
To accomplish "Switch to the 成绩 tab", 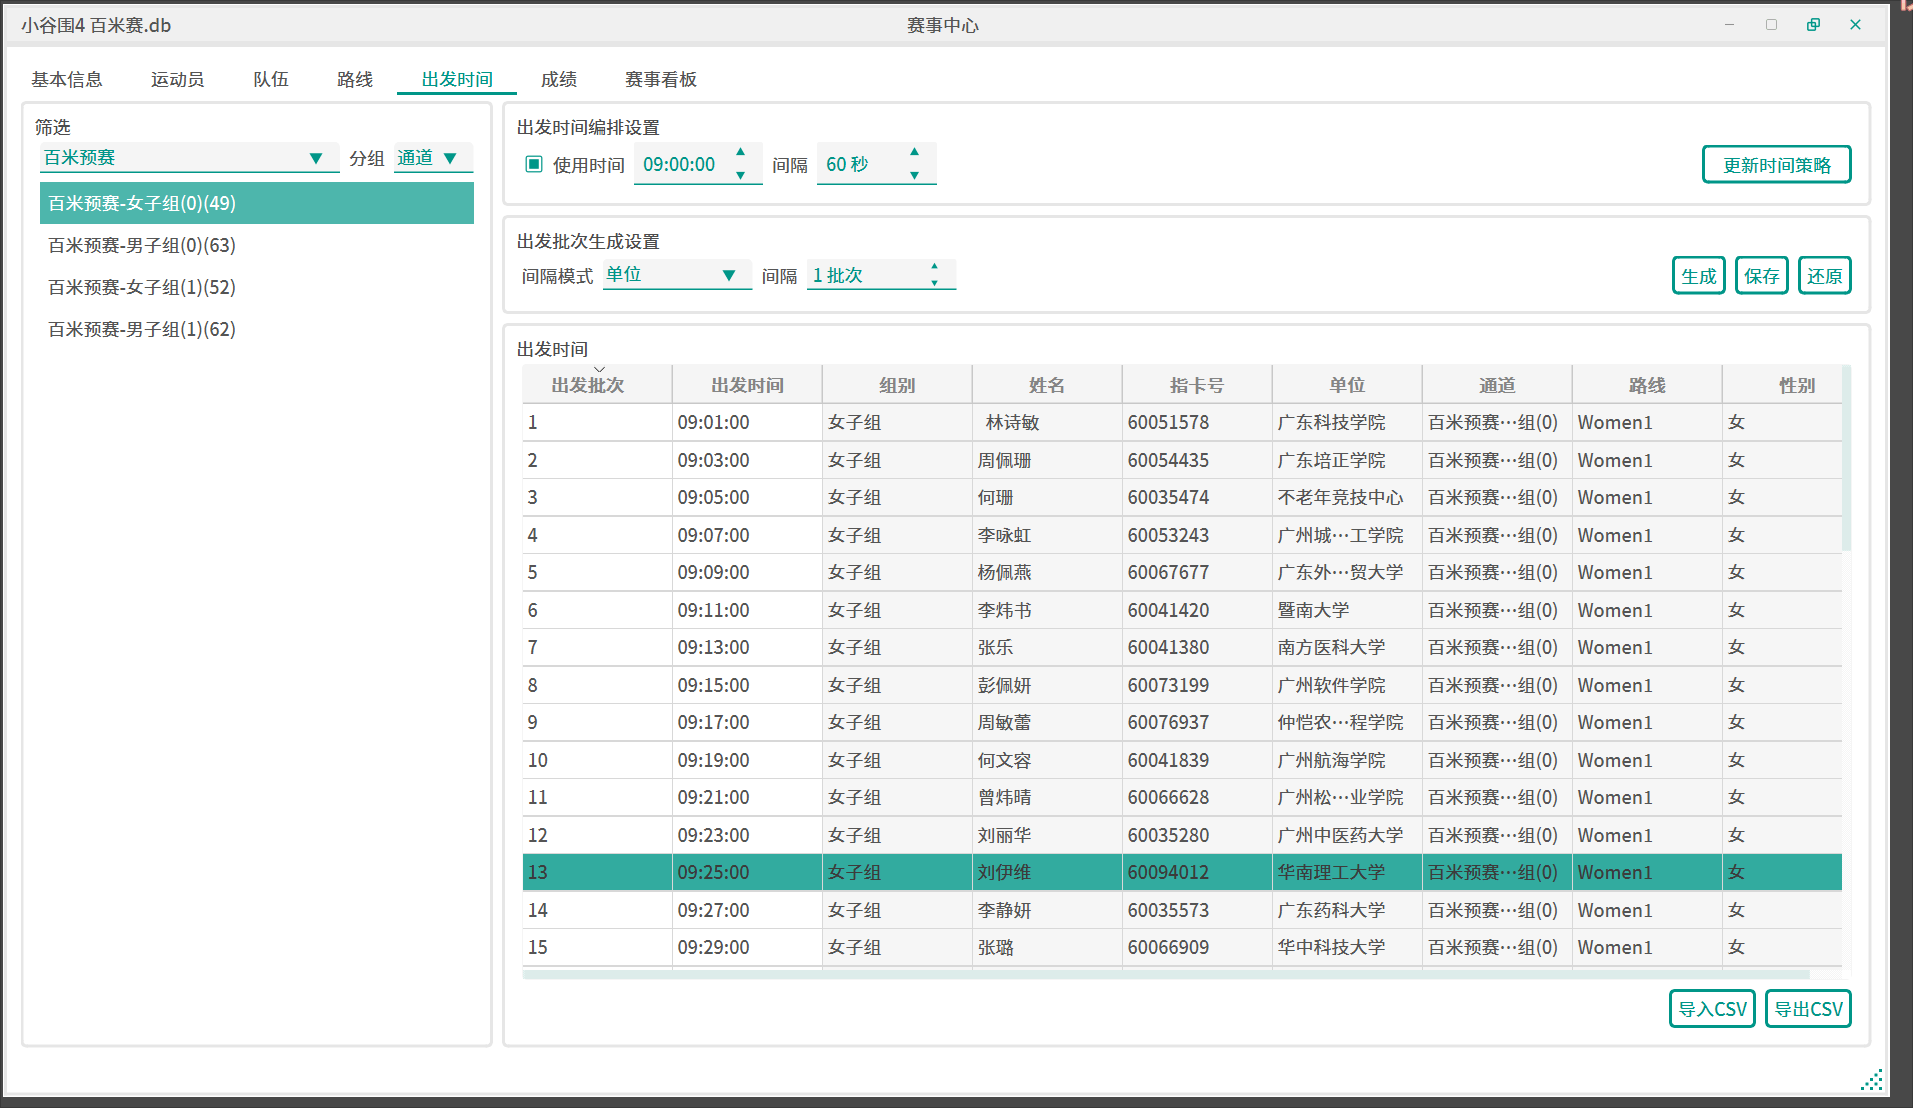I will tap(558, 79).
